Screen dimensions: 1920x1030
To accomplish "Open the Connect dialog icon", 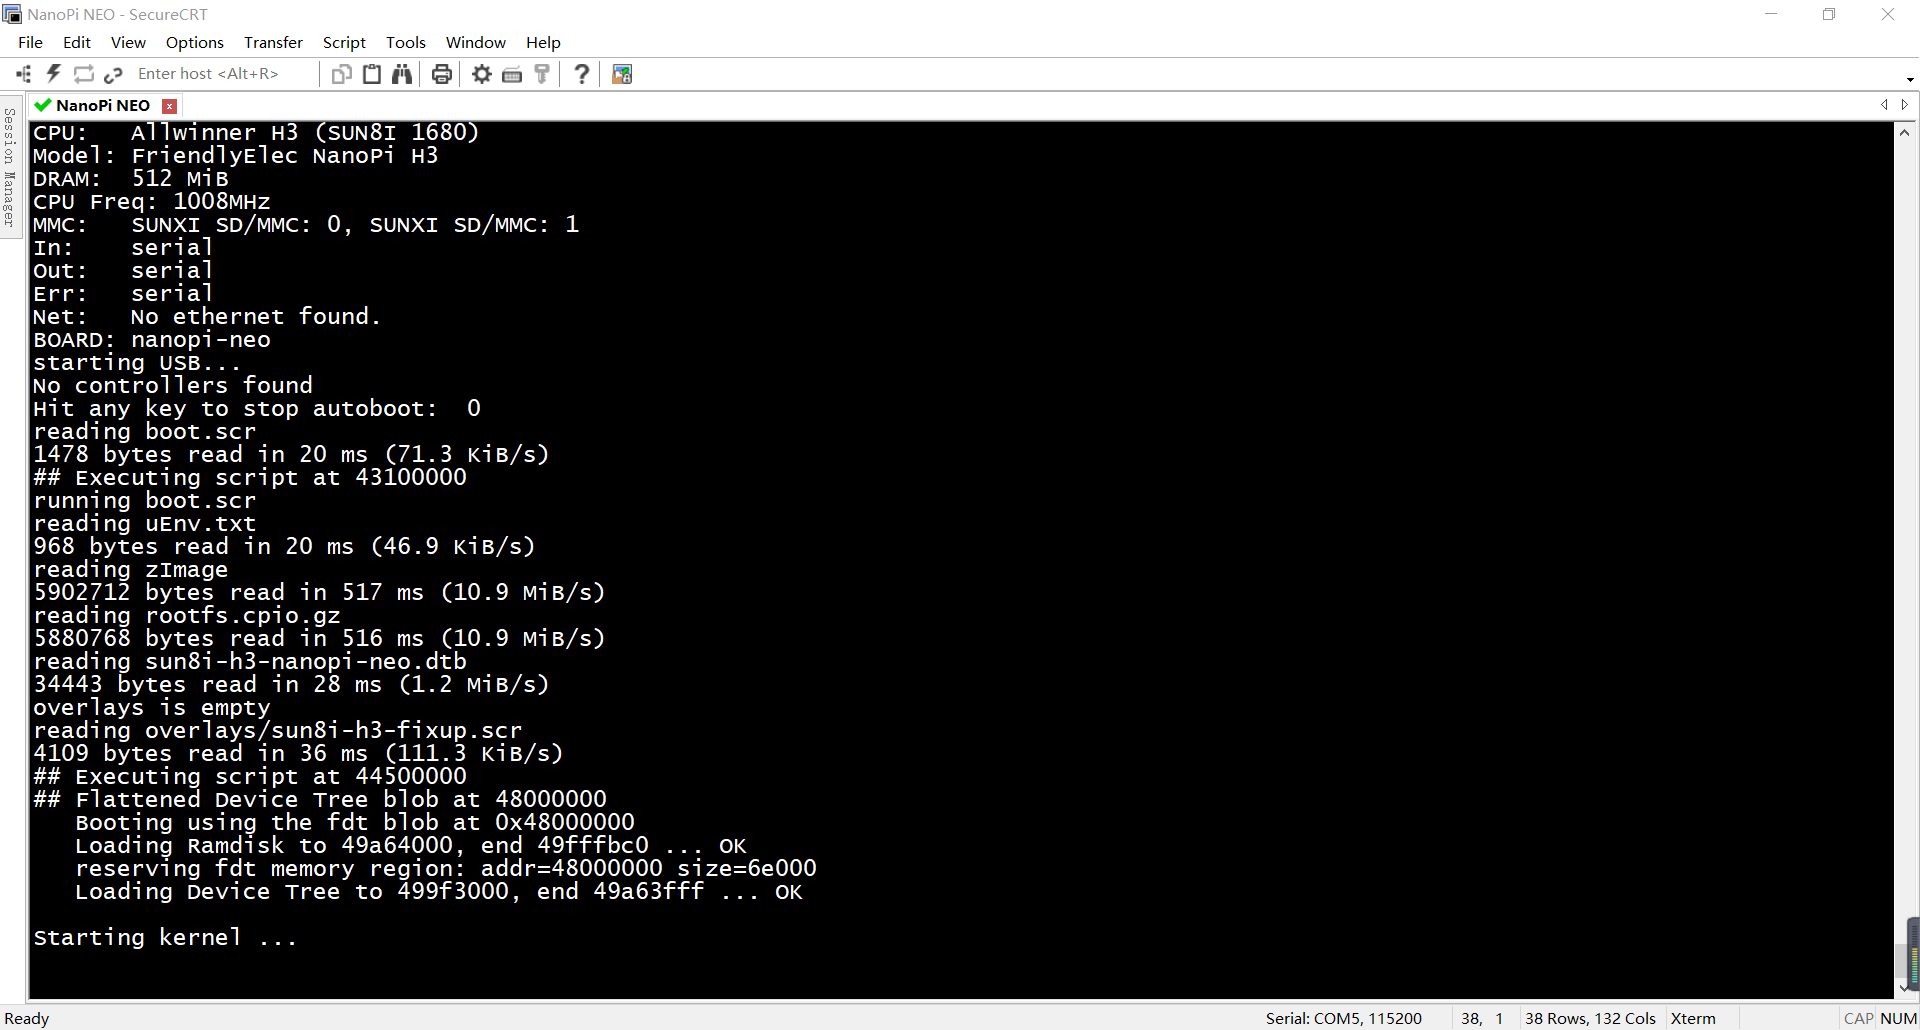I will [x=22, y=74].
